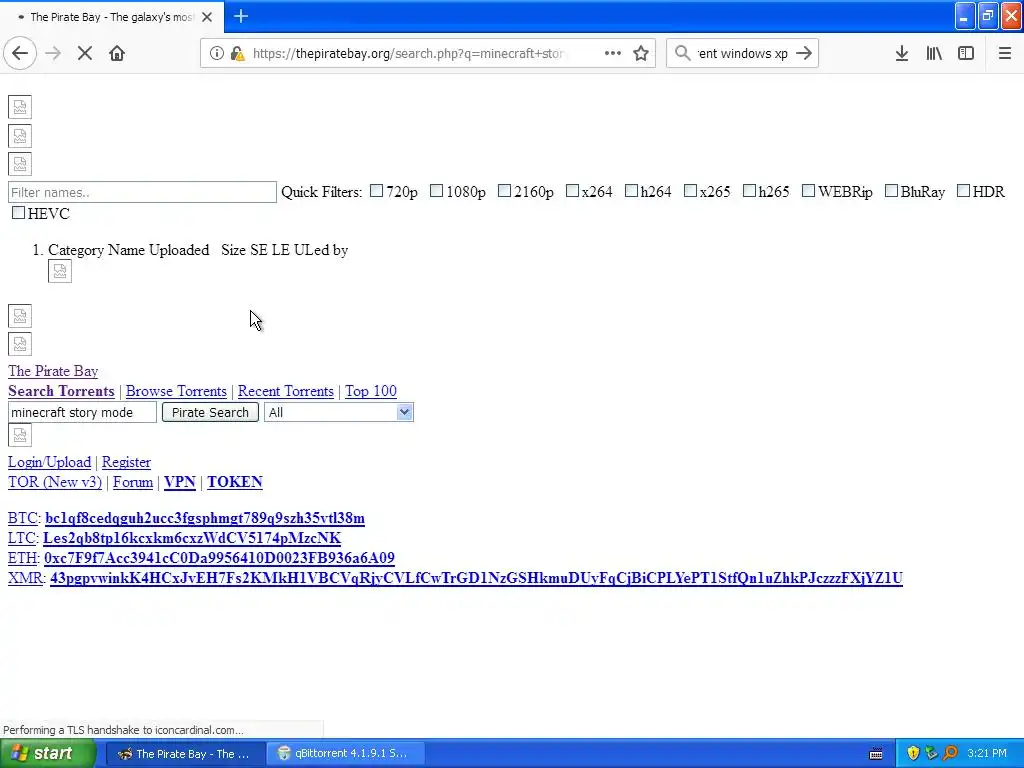1024x768 pixels.
Task: Toggle the BluRay filter
Action: click(x=891, y=191)
